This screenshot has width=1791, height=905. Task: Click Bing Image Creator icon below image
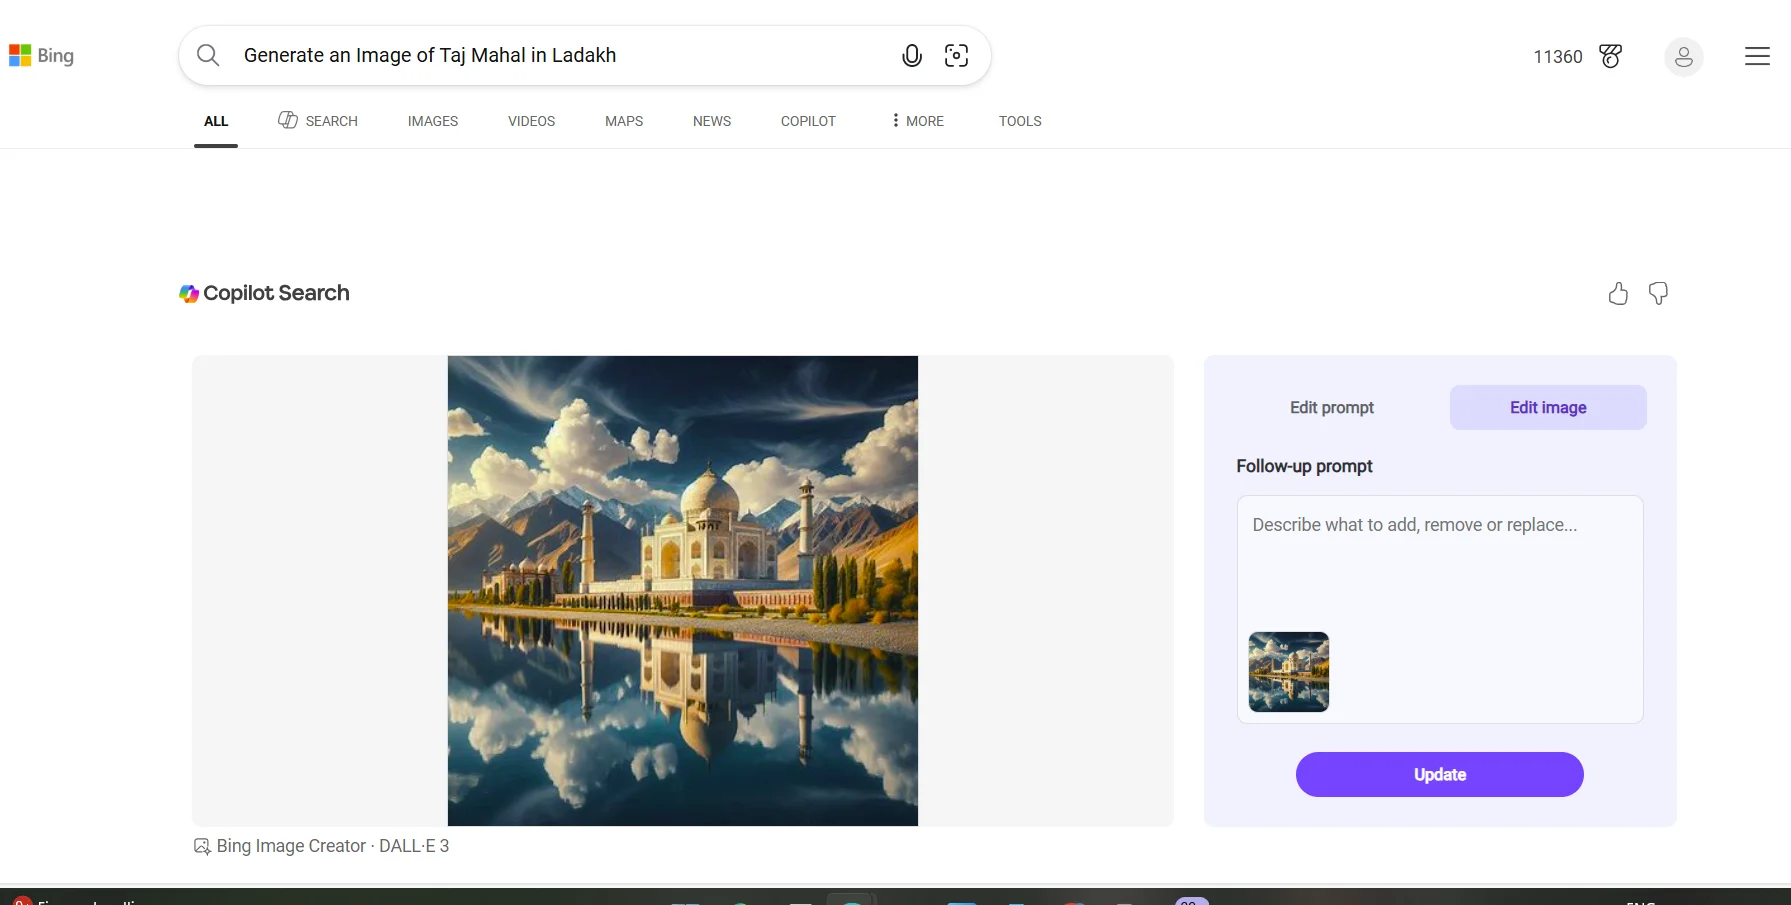pos(202,846)
